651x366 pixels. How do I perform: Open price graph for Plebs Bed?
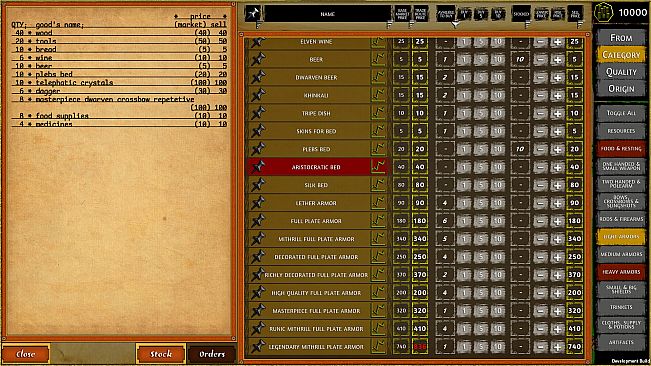(x=378, y=149)
